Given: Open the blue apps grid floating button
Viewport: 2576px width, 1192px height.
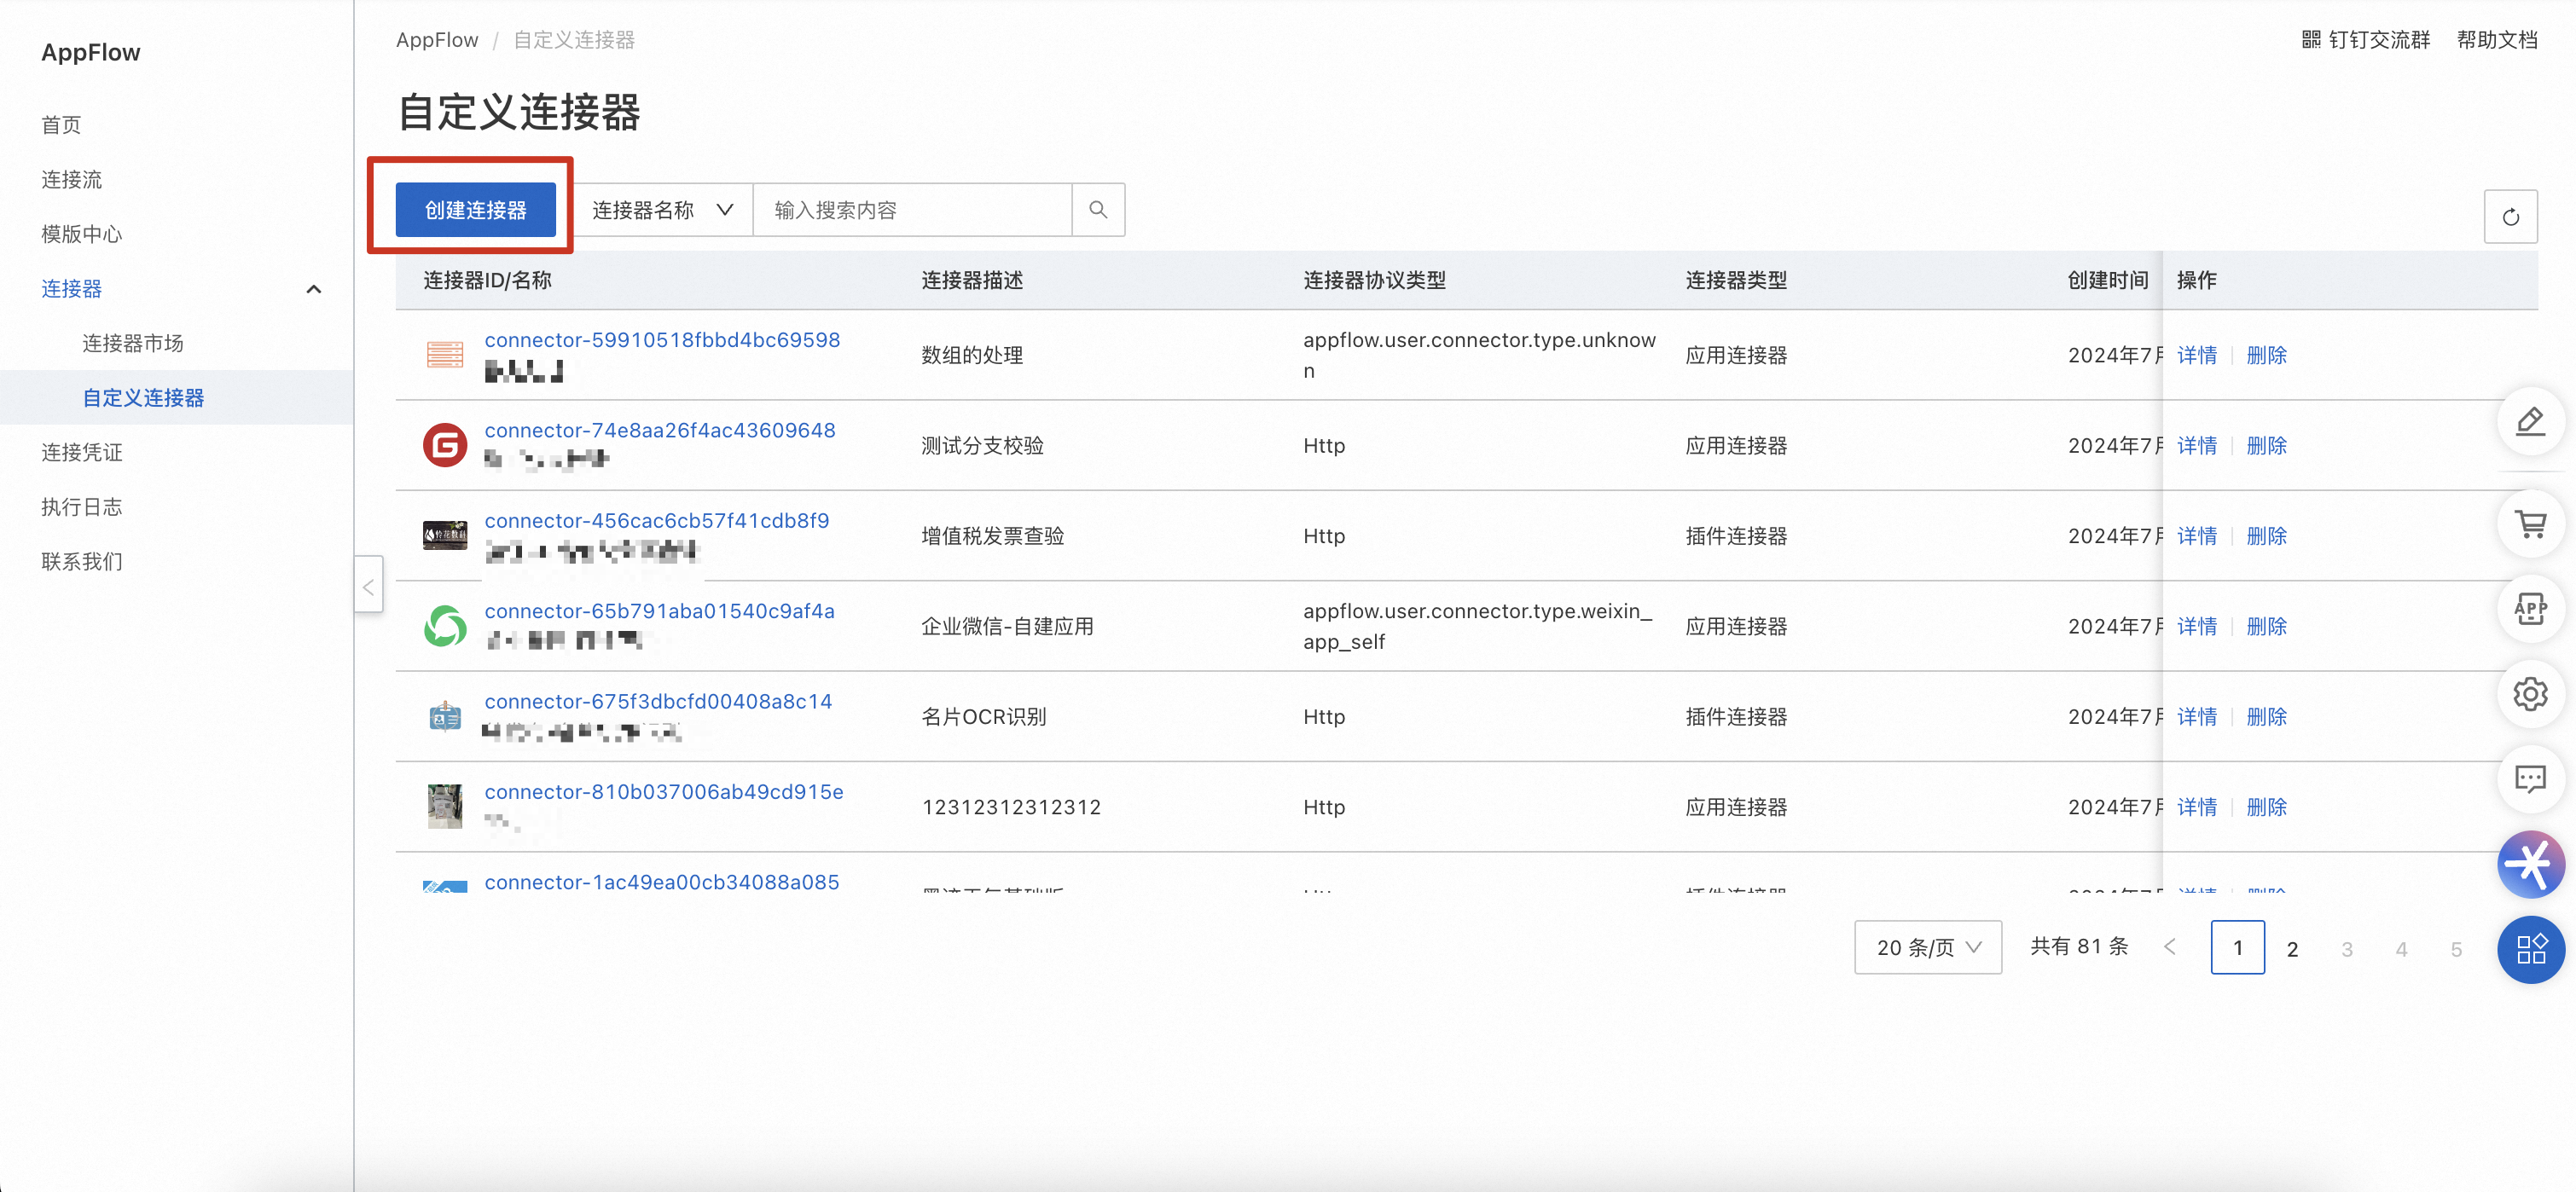Looking at the screenshot, I should click(2530, 949).
